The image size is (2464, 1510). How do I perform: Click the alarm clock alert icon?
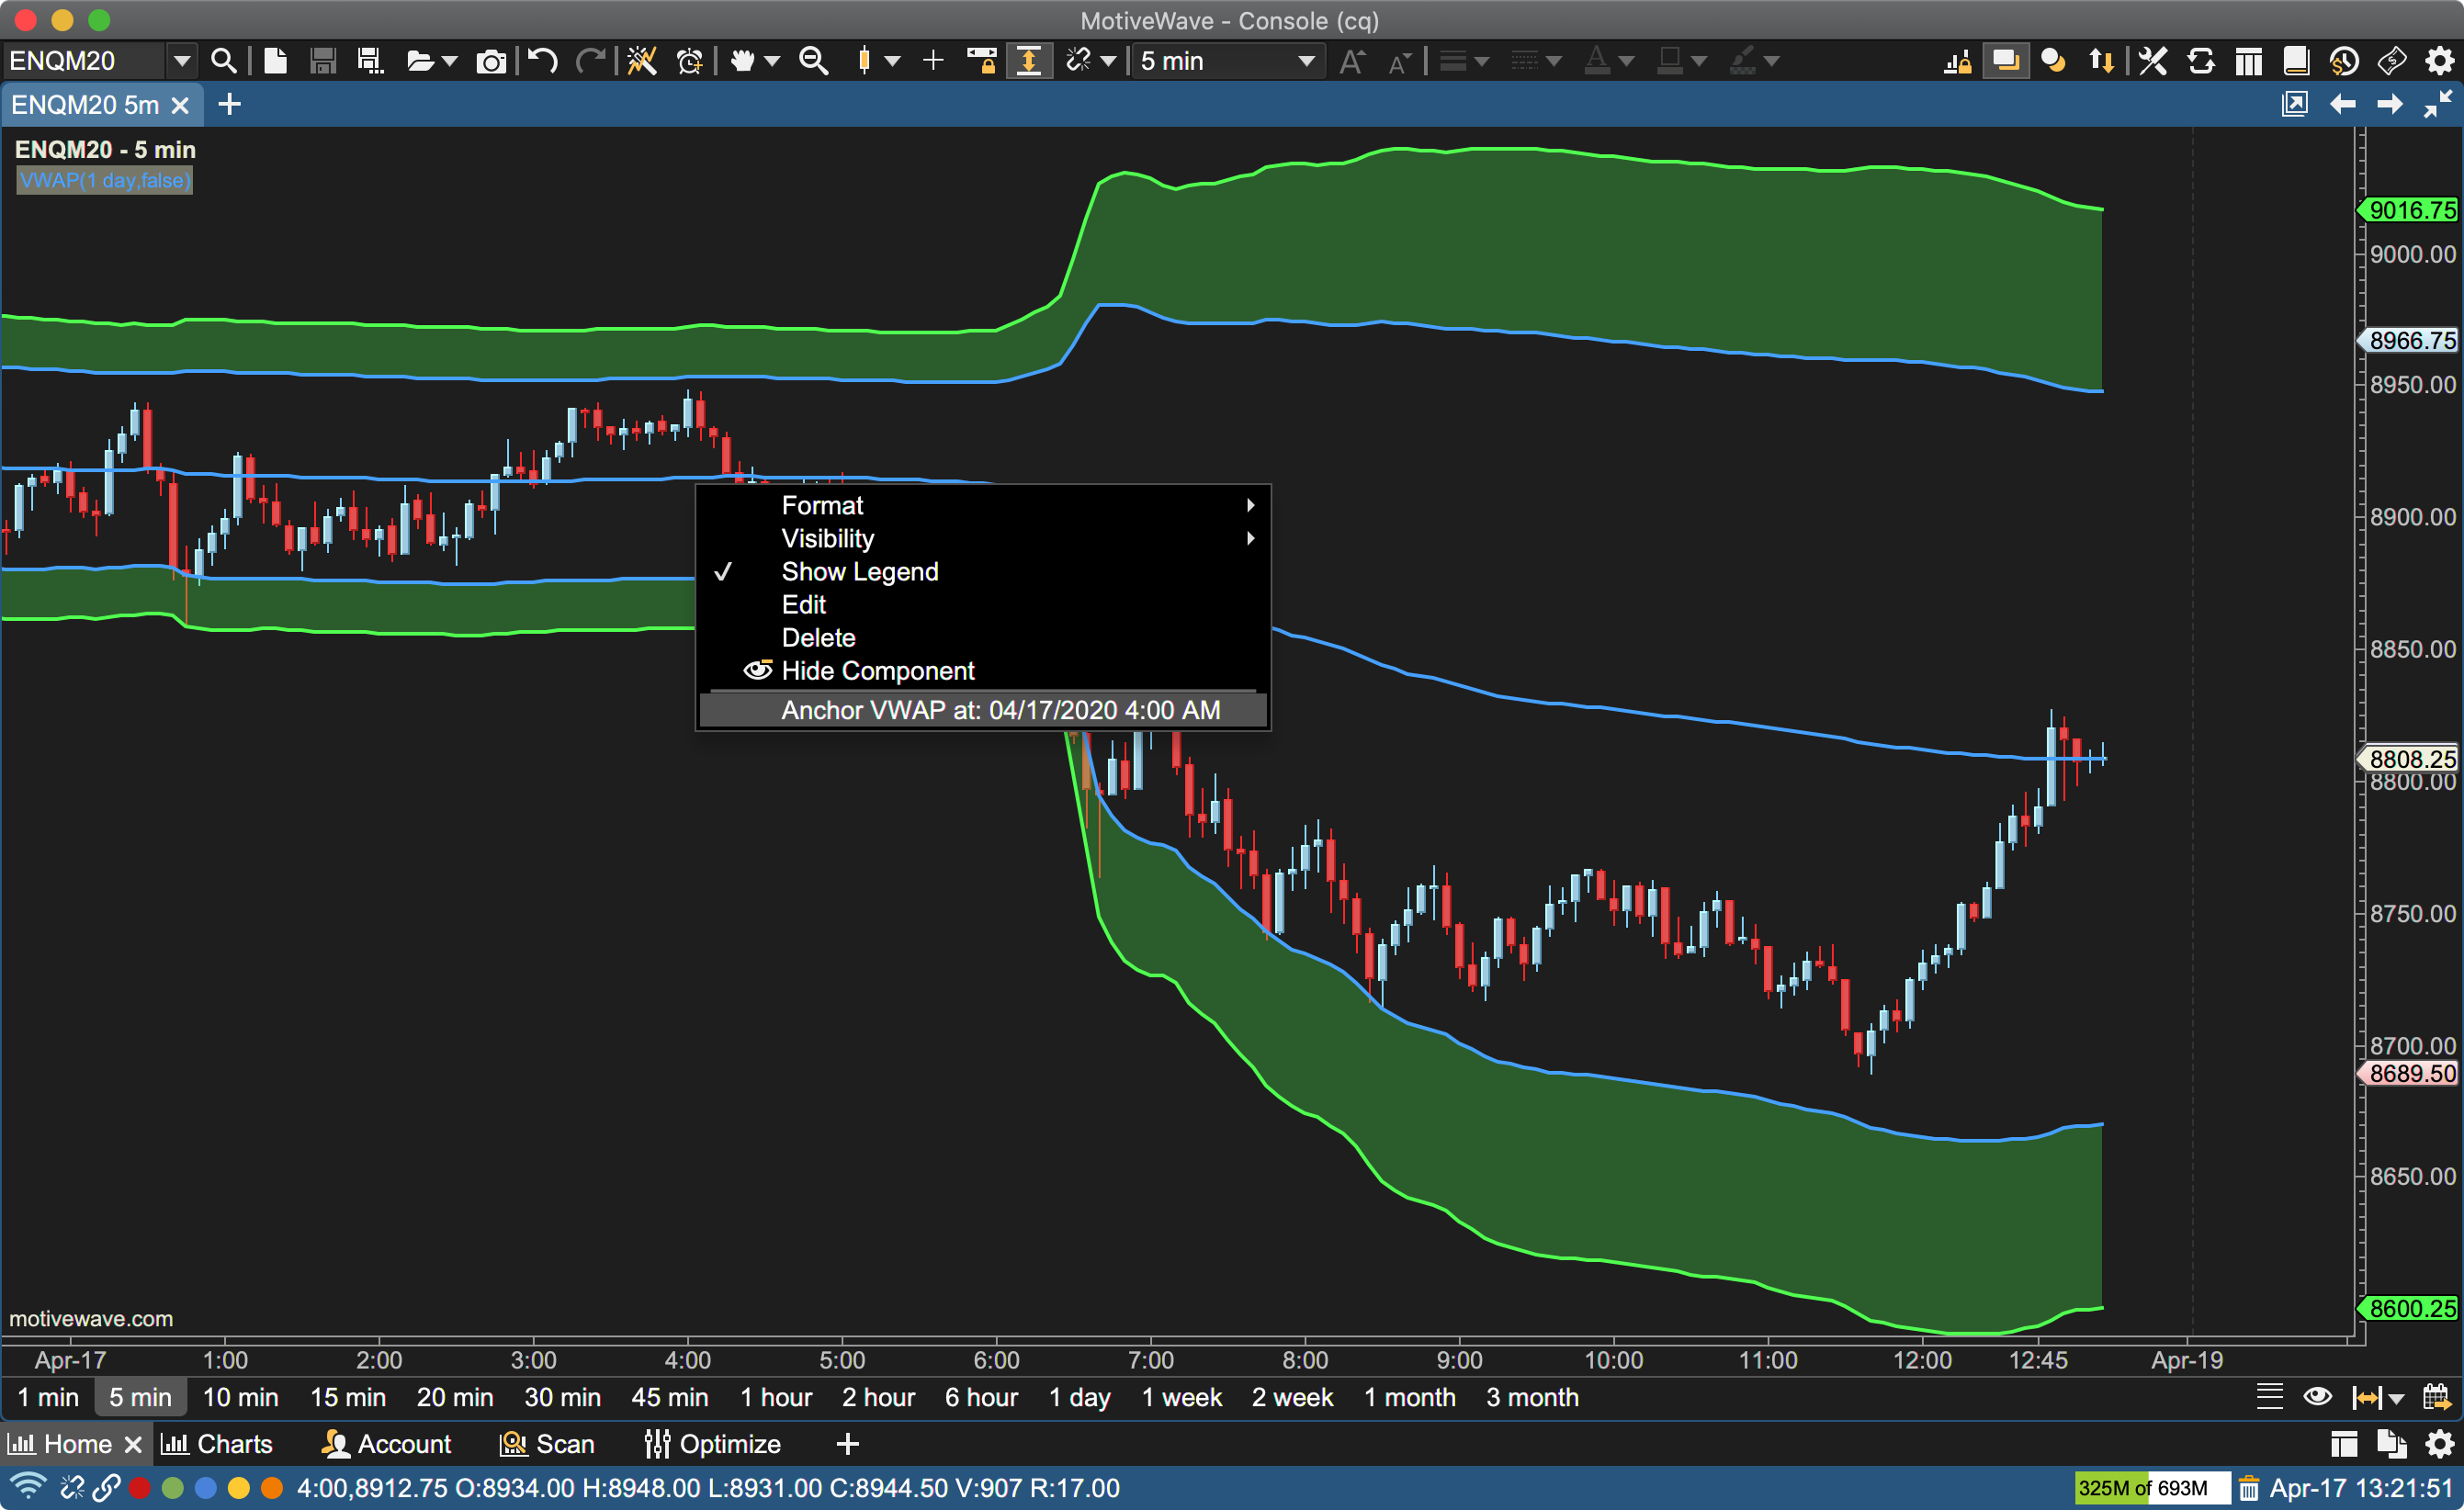click(689, 62)
